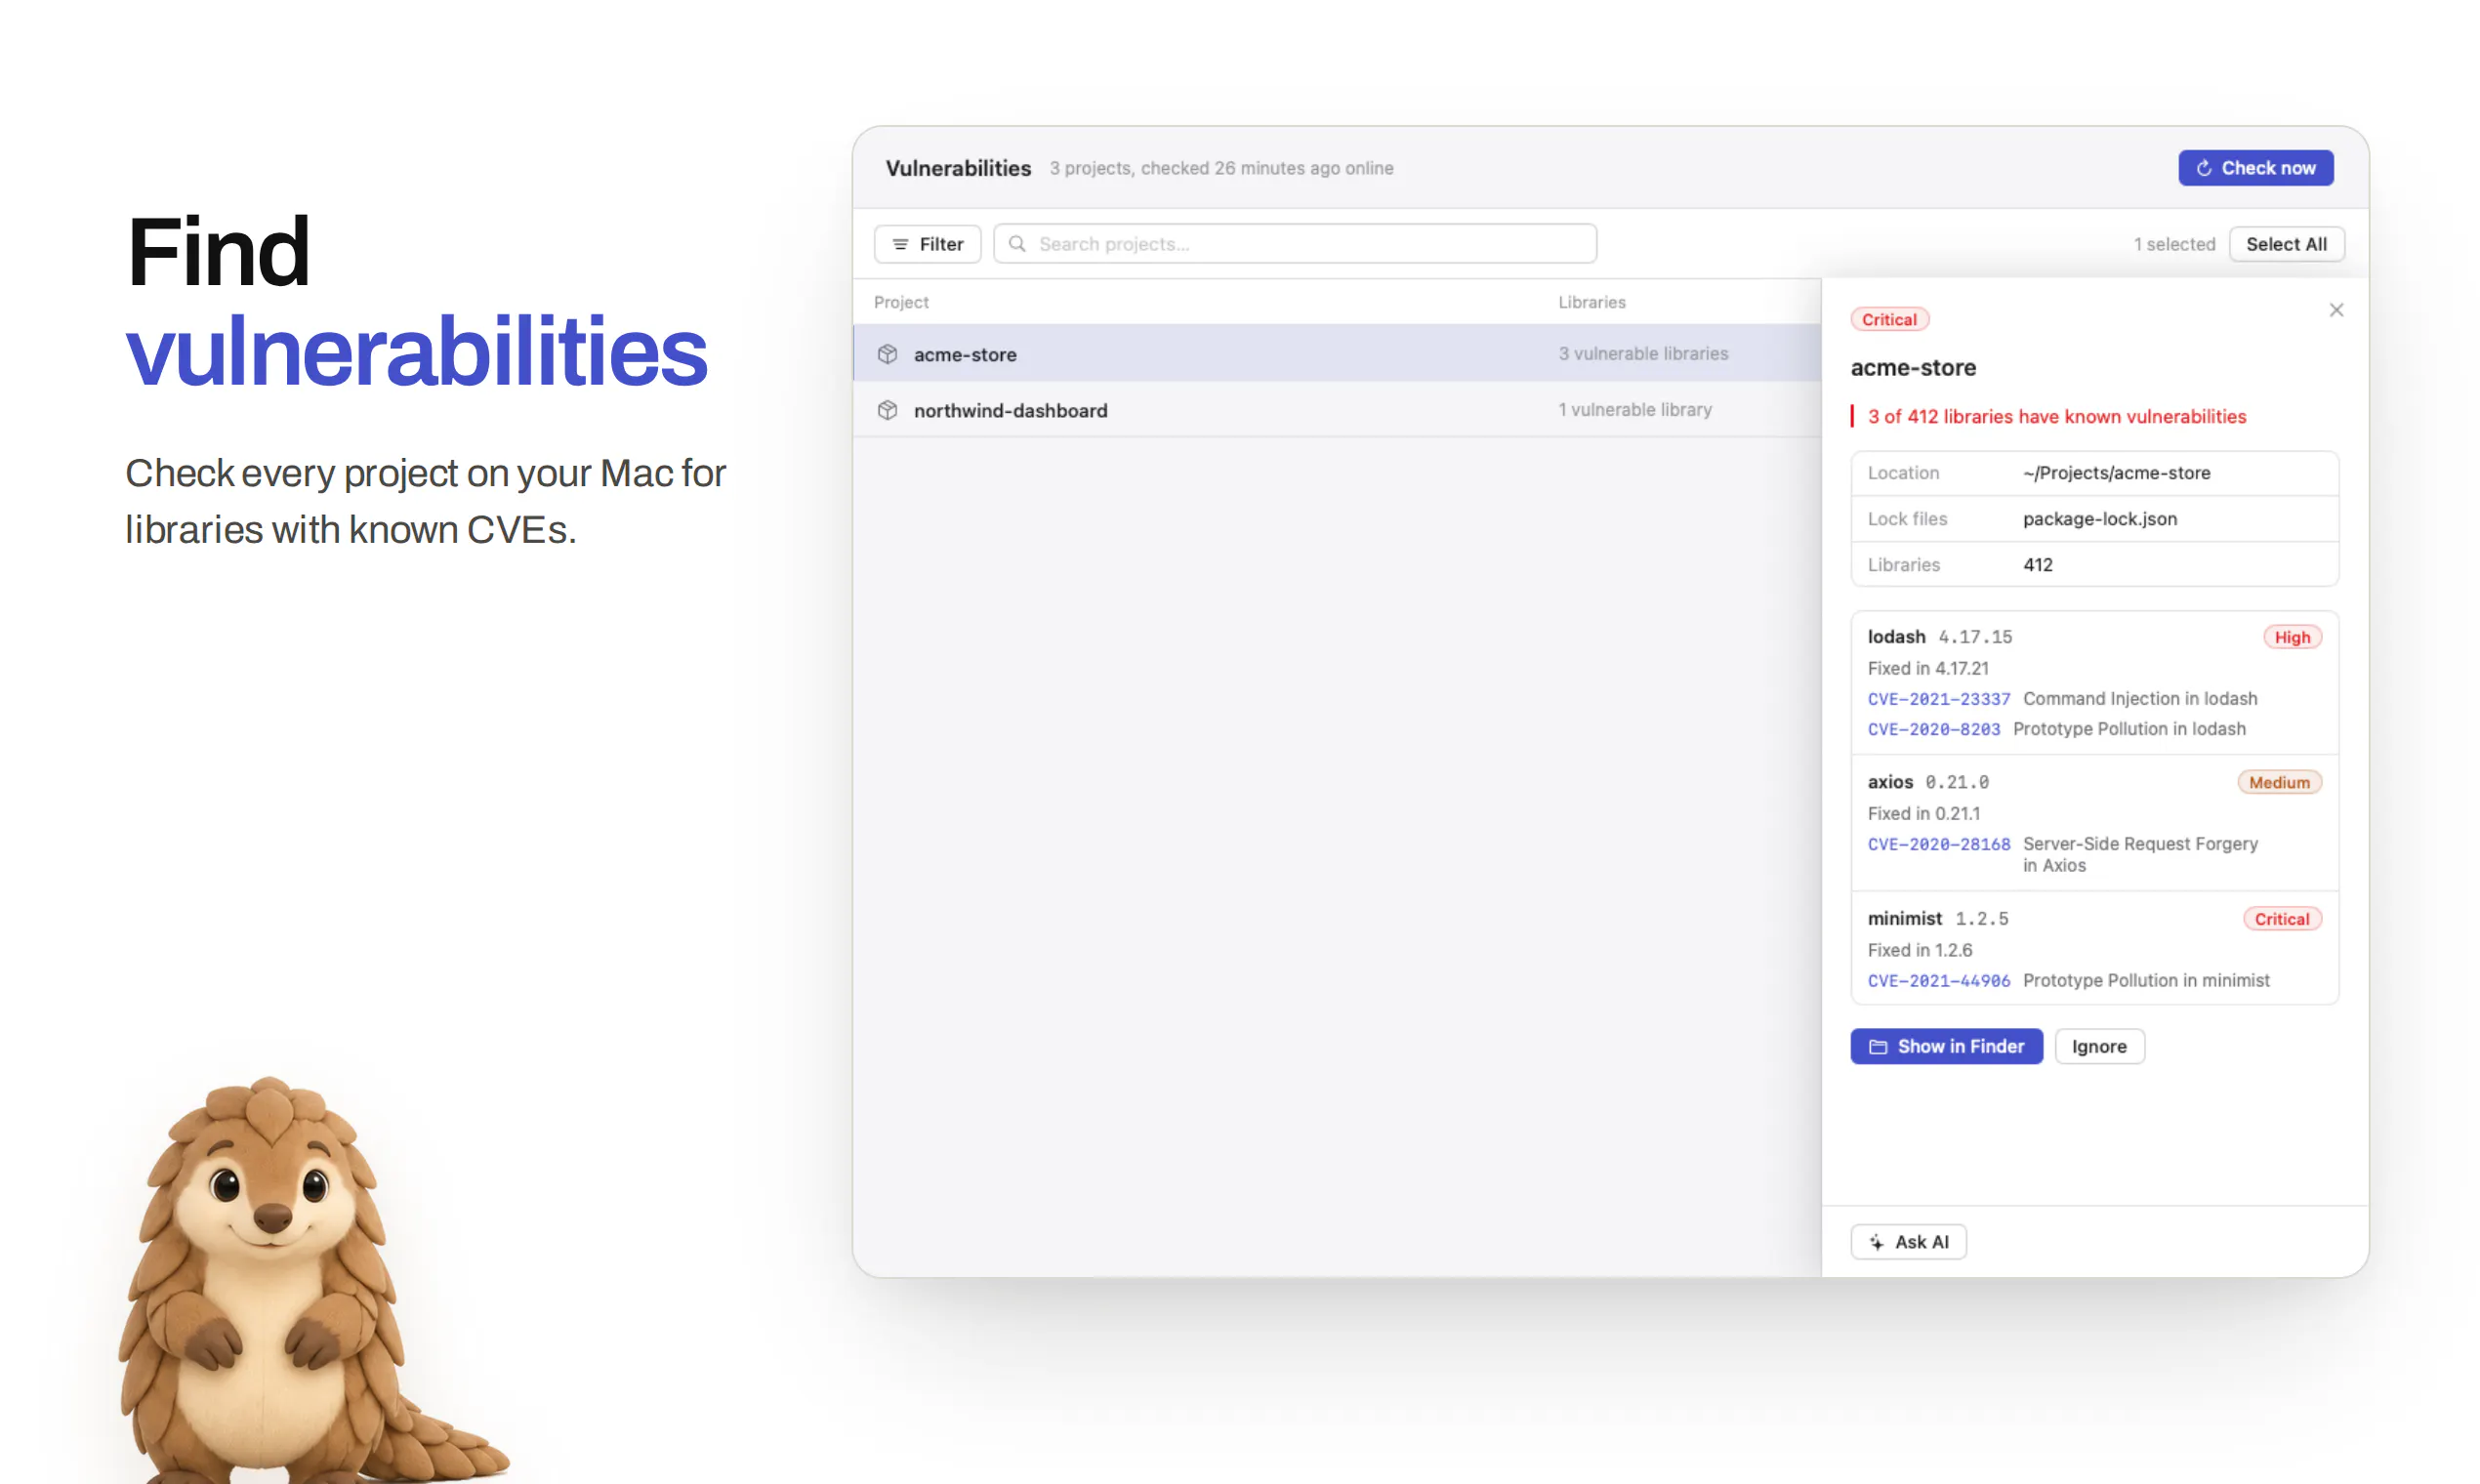This screenshot has height=1484, width=2480.
Task: Select the northwind-dashboard project row
Action: point(1336,410)
